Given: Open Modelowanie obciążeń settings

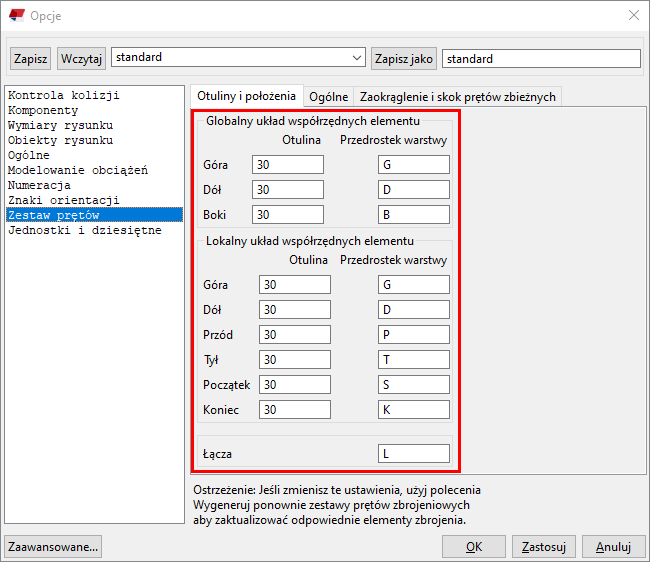Looking at the screenshot, I should click(77, 171).
